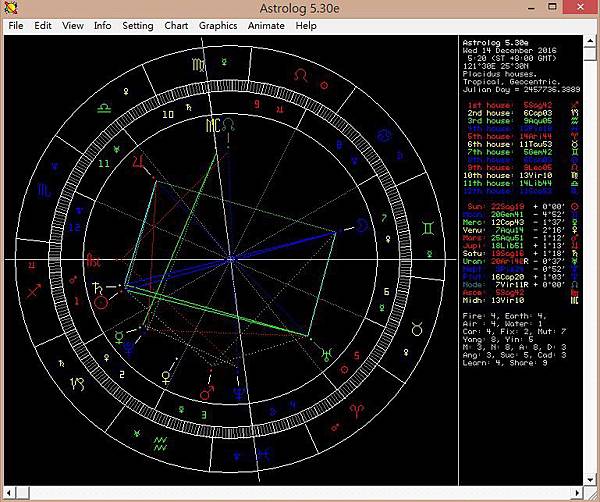Click the North Node glyph beside MC
Viewport: 600px width, 502px height.
click(x=228, y=125)
